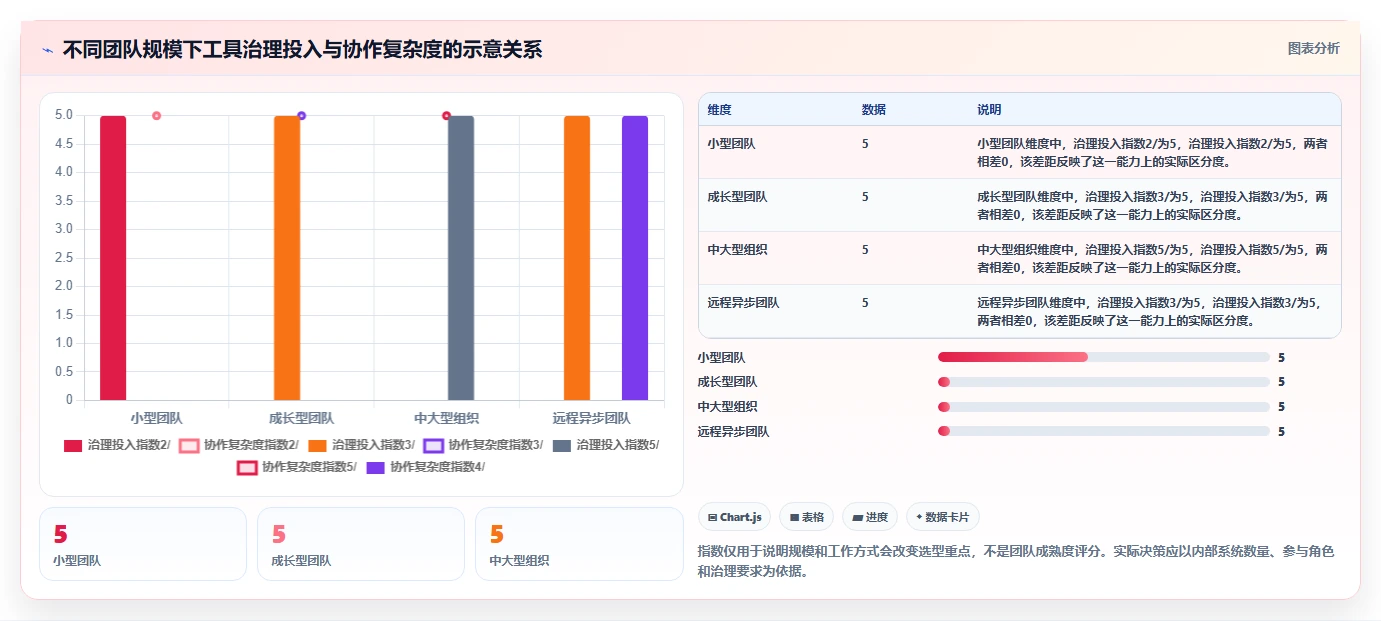
Task: Click the 成长型团队 progress bar
Action: (x=1104, y=382)
